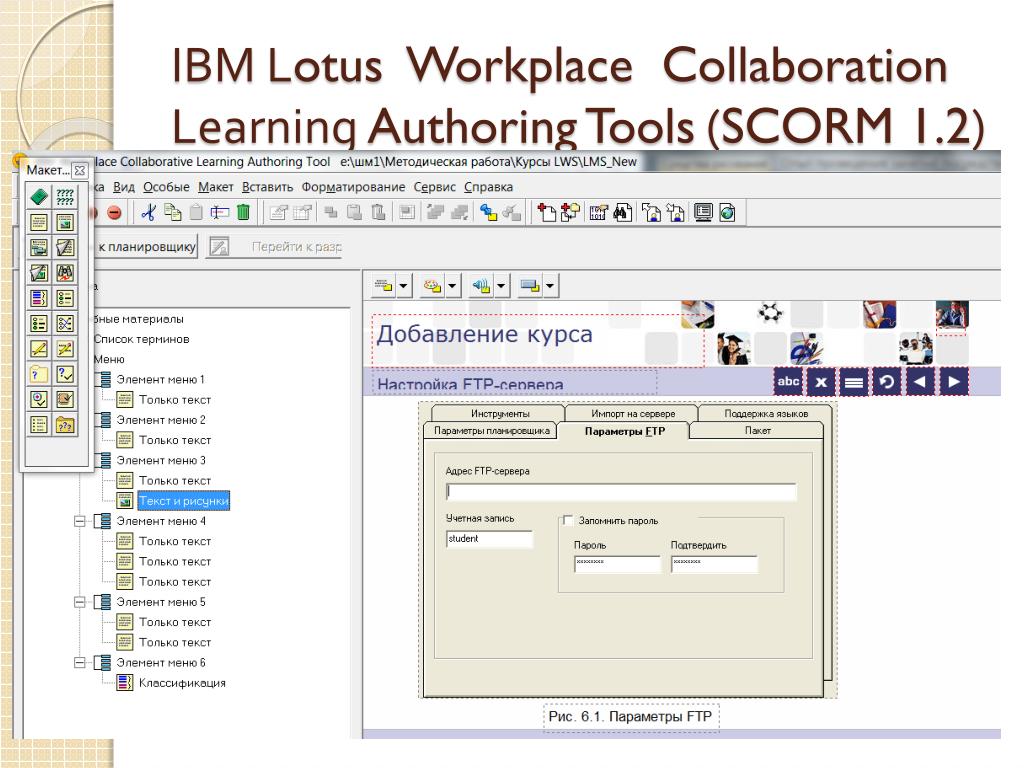The width and height of the screenshot is (1024, 768).
Task: Collapse the Элемент меню 6 tree node
Action: [80, 663]
